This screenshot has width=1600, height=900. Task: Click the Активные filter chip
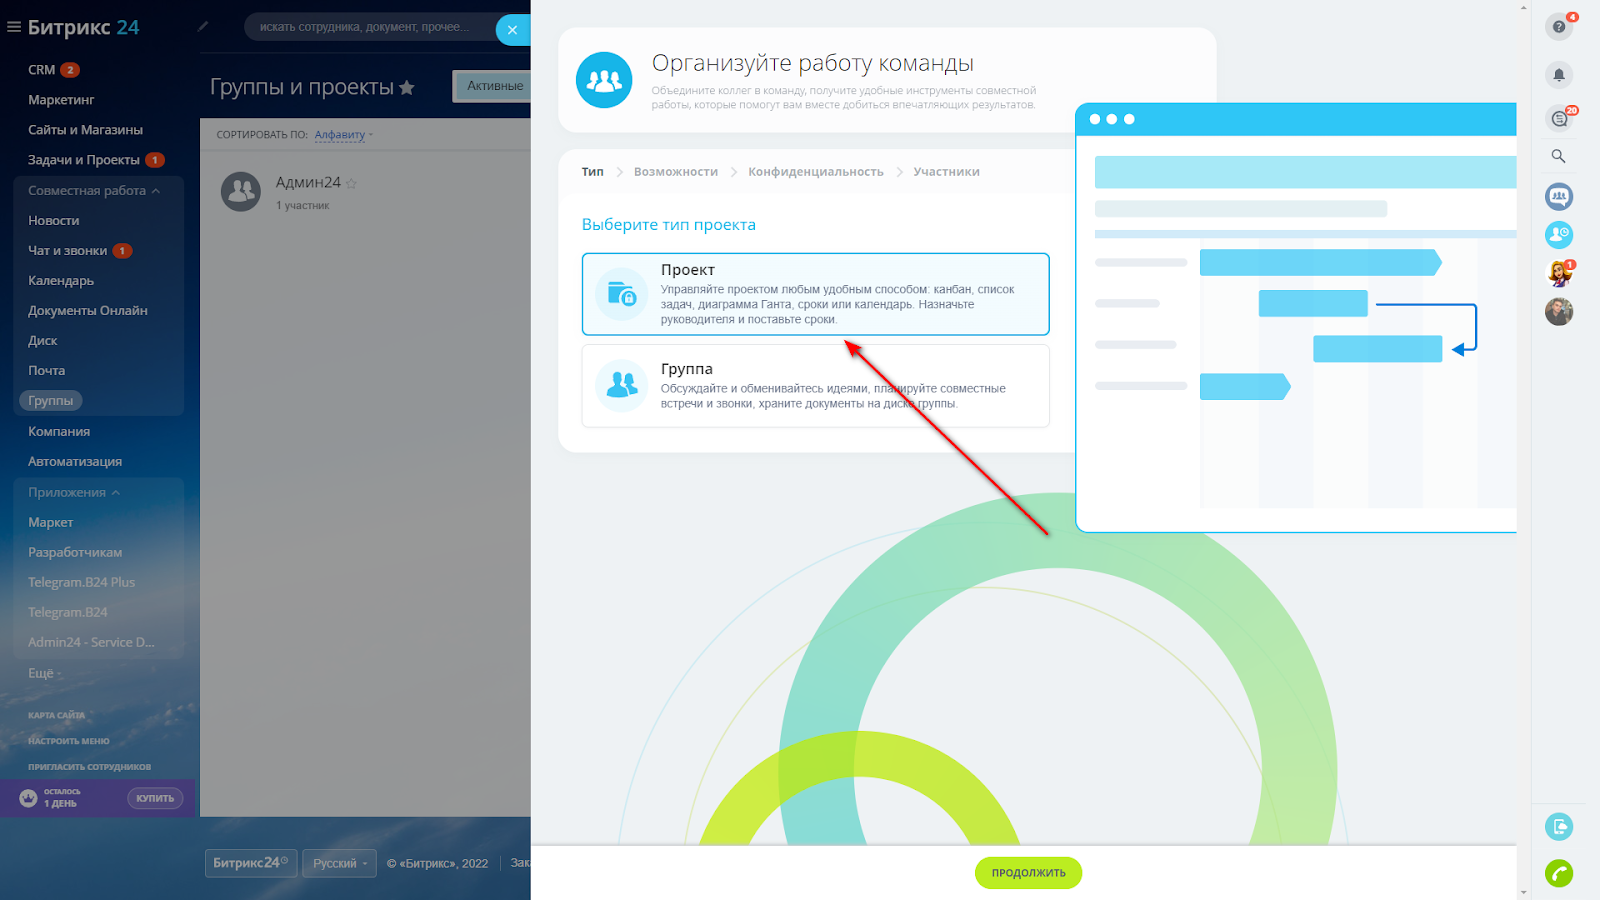tap(492, 86)
